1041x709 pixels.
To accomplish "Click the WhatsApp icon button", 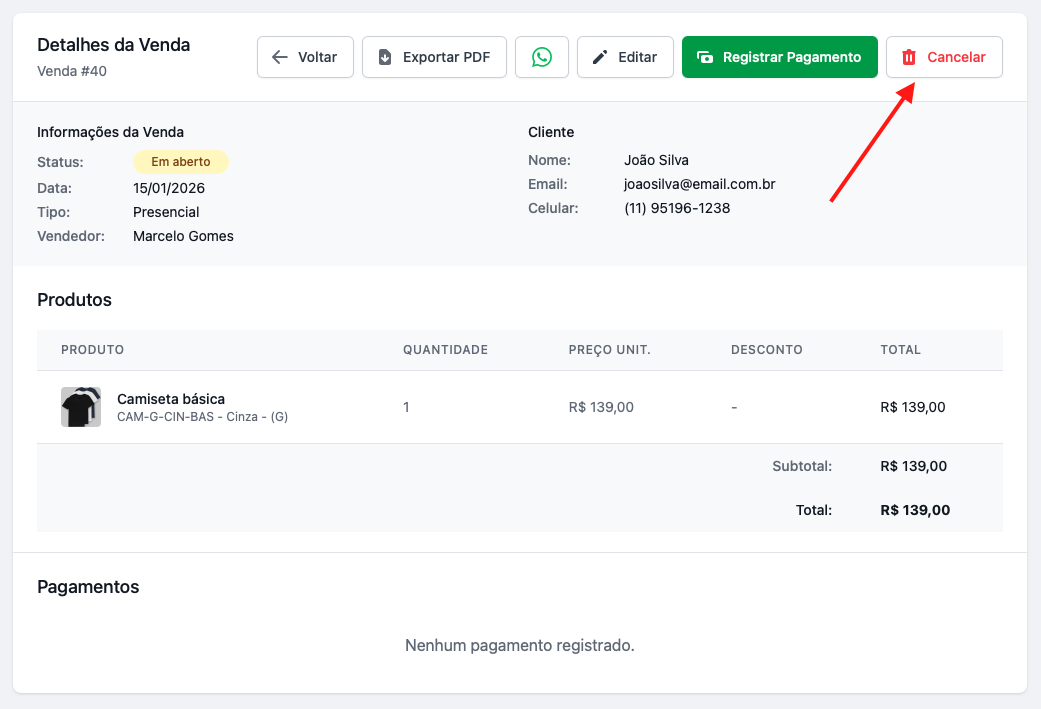I will tap(542, 57).
